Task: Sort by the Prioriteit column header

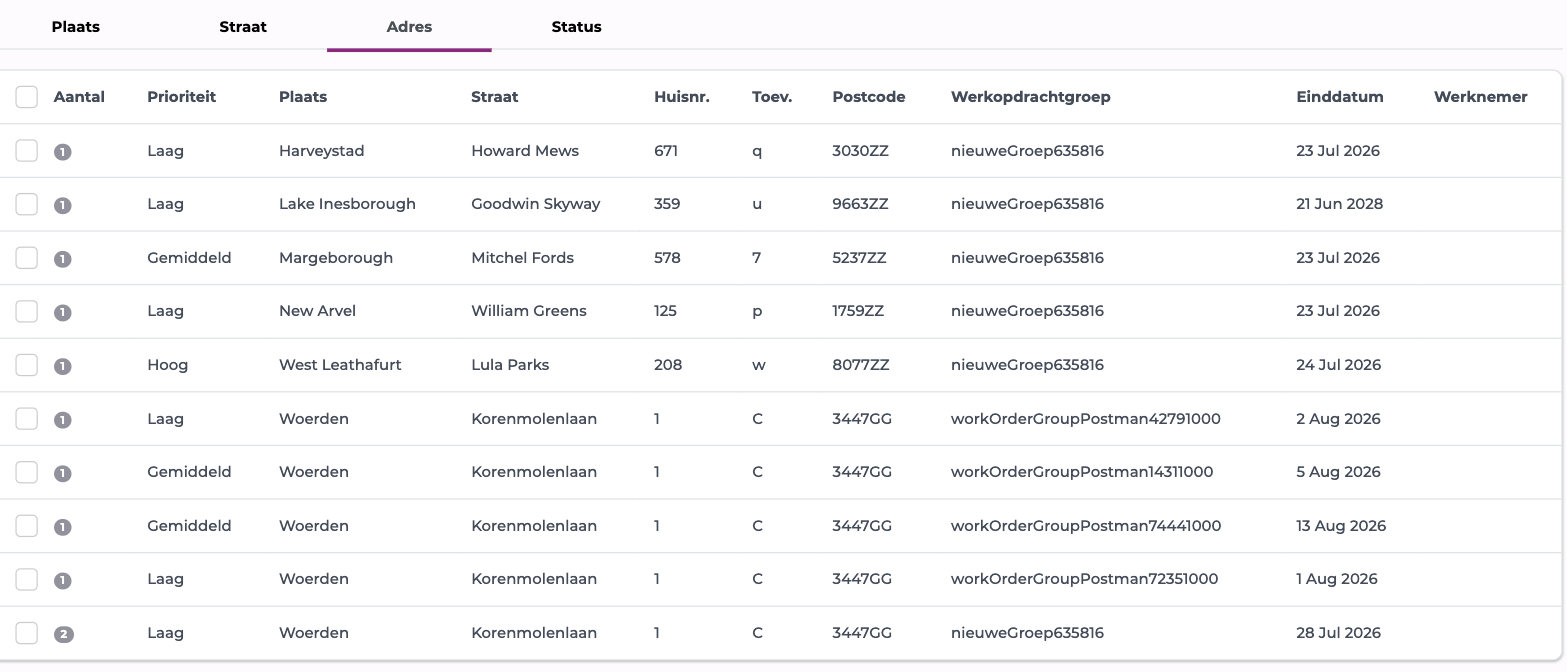Action: [181, 97]
